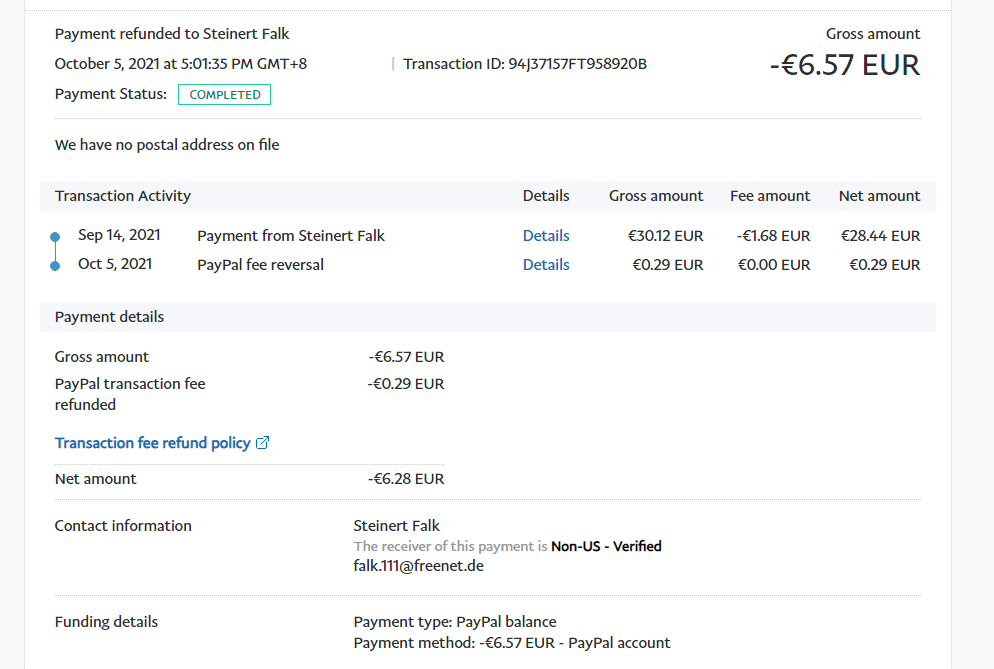Viewport: 994px width, 669px height.
Task: Click the external link icon beside refund policy
Action: (x=263, y=443)
